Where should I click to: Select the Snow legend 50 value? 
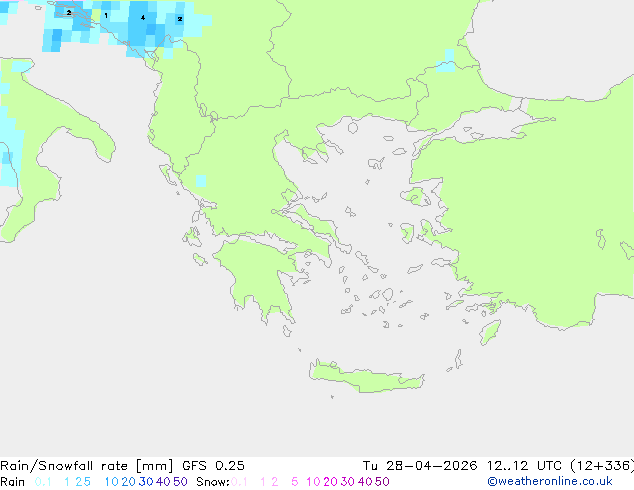pyautogui.click(x=382, y=482)
